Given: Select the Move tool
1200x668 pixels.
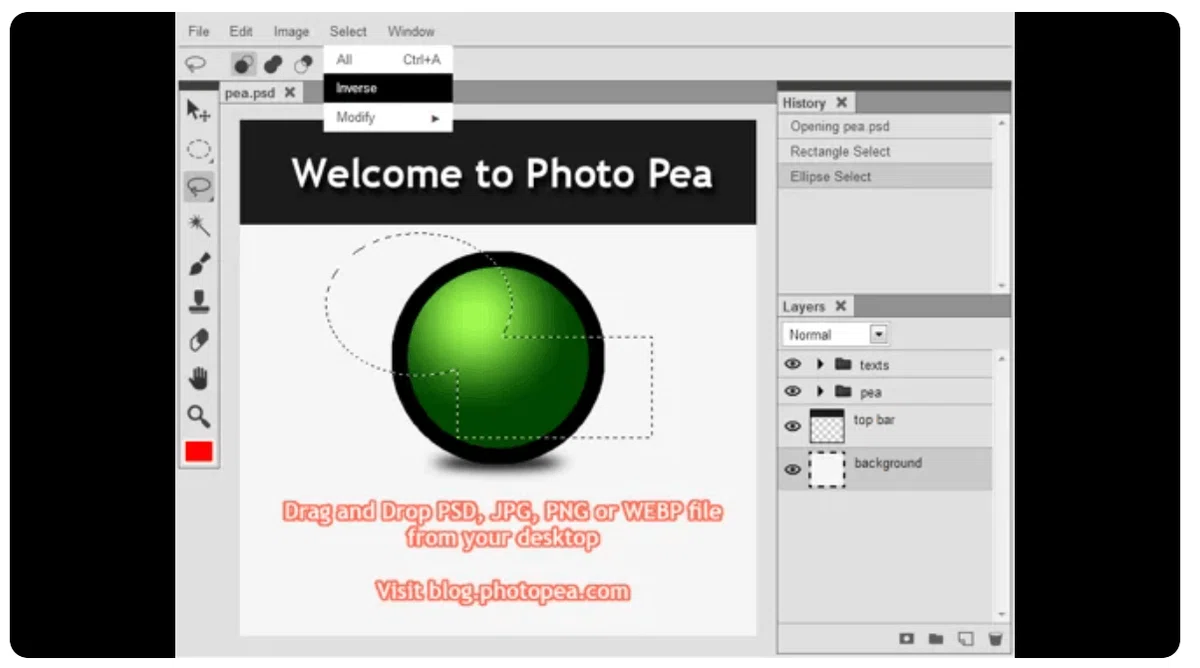Looking at the screenshot, I should 199,112.
